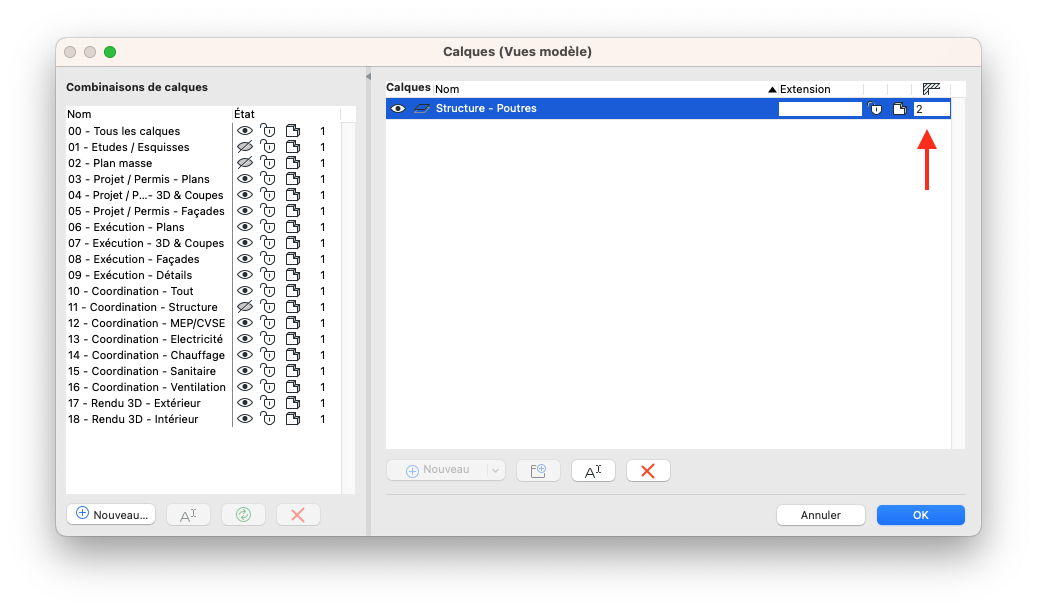
Task: Click new layer folder icon button
Action: click(x=538, y=470)
